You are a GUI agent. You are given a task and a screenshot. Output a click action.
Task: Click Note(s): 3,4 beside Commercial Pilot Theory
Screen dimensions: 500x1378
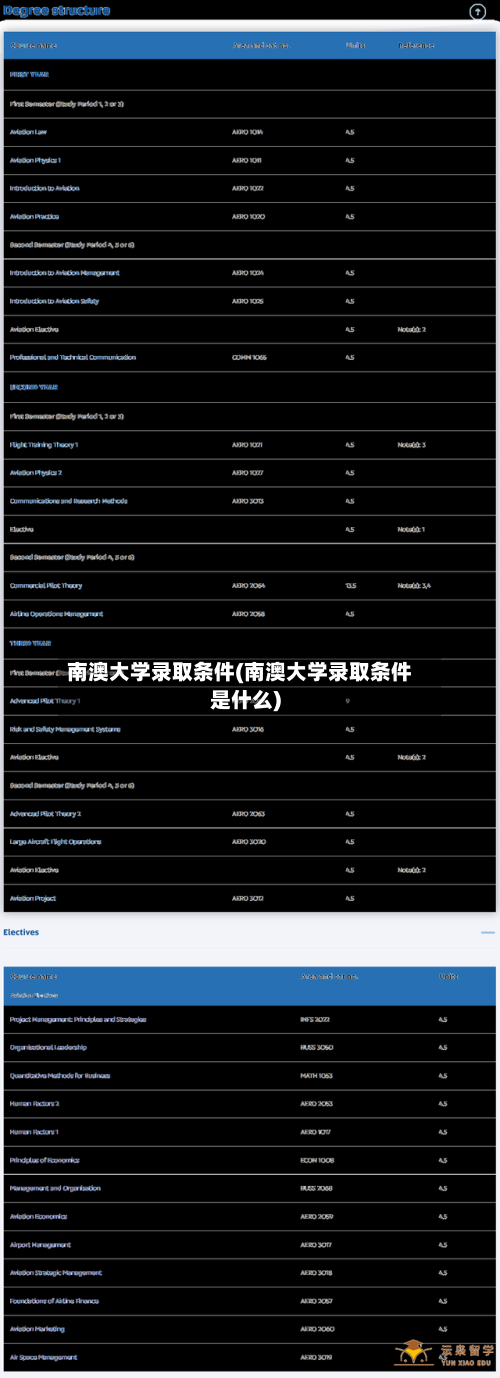(414, 586)
